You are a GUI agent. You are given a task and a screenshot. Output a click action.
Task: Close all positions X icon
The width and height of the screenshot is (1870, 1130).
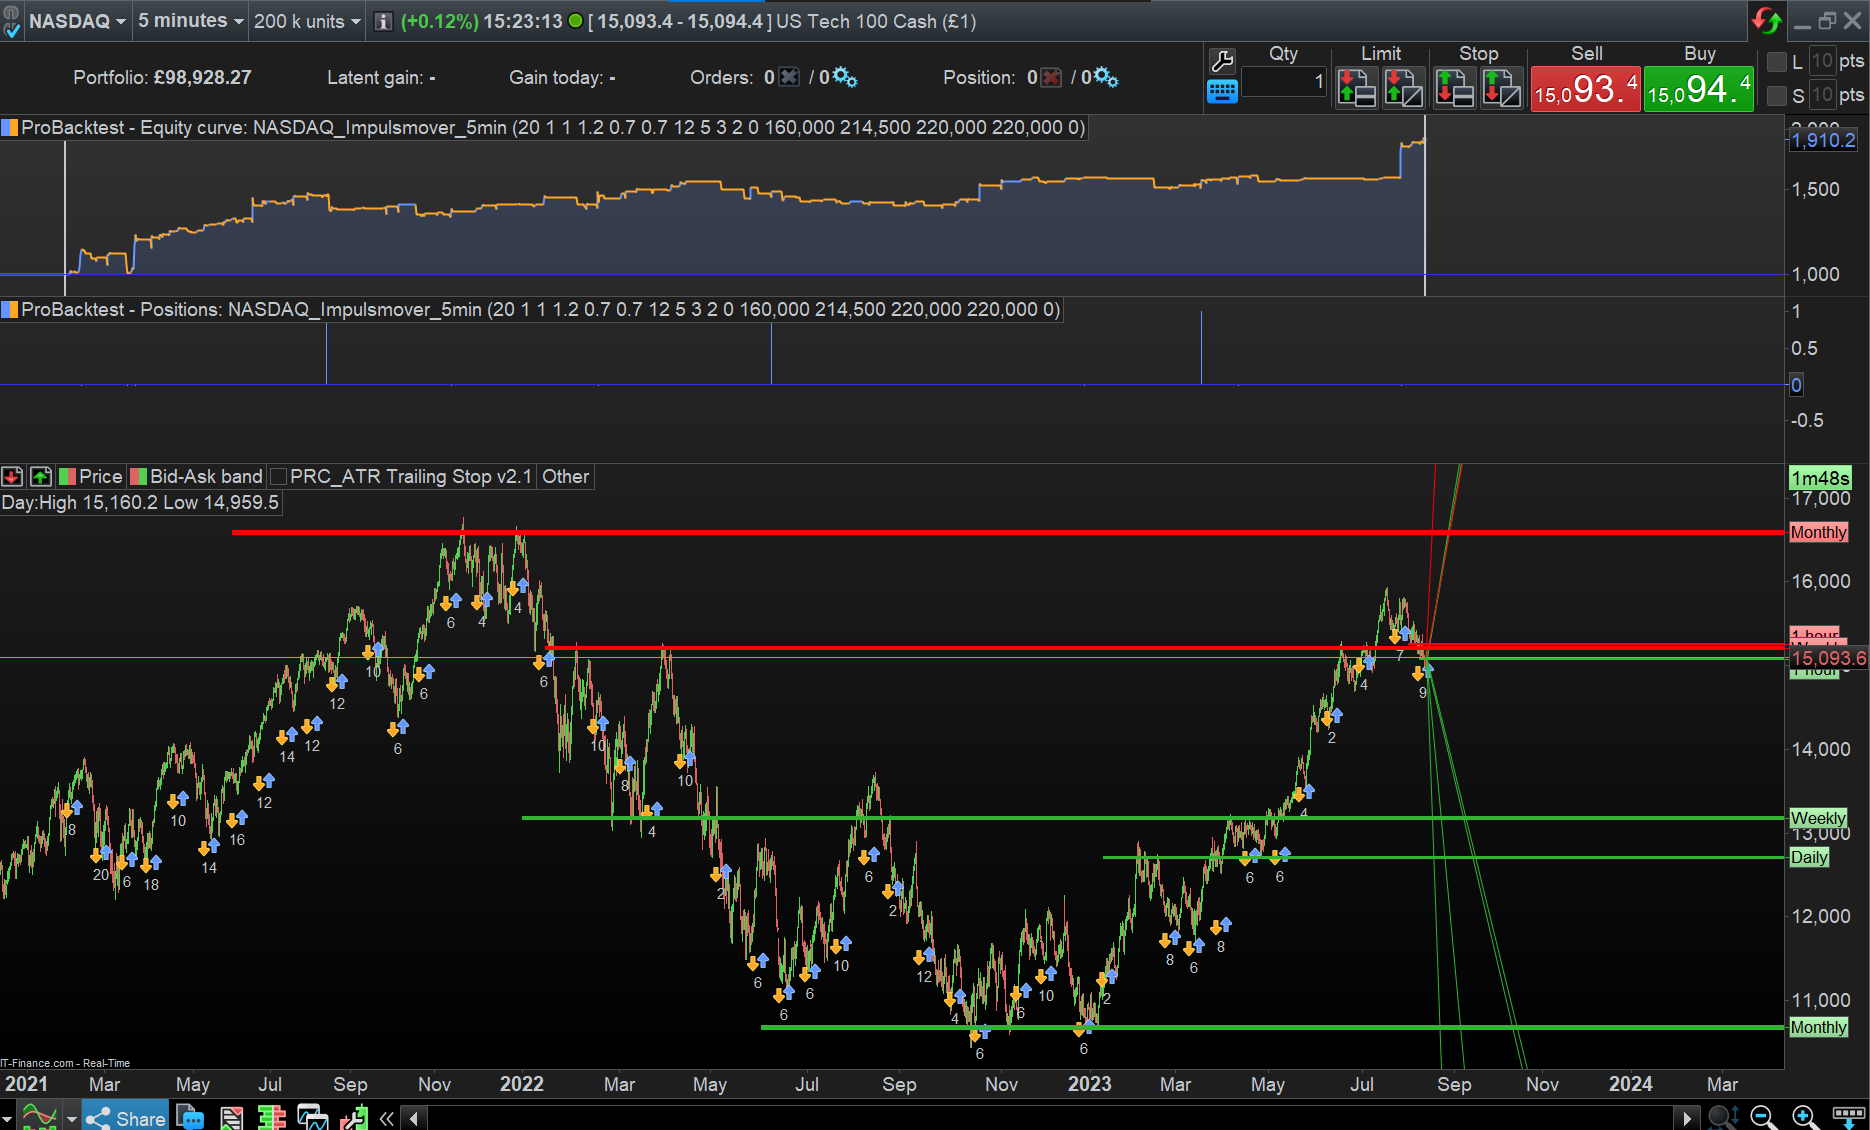1051,77
